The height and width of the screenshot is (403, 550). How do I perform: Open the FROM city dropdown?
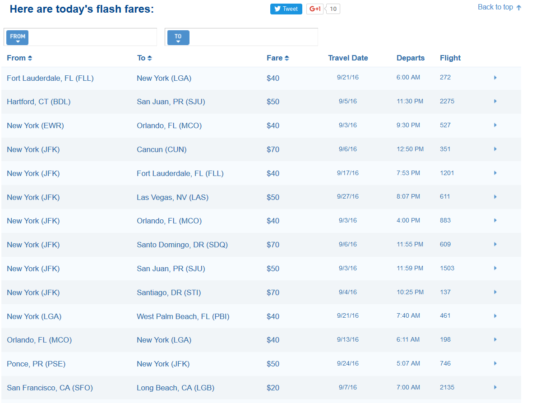pyautogui.click(x=17, y=37)
